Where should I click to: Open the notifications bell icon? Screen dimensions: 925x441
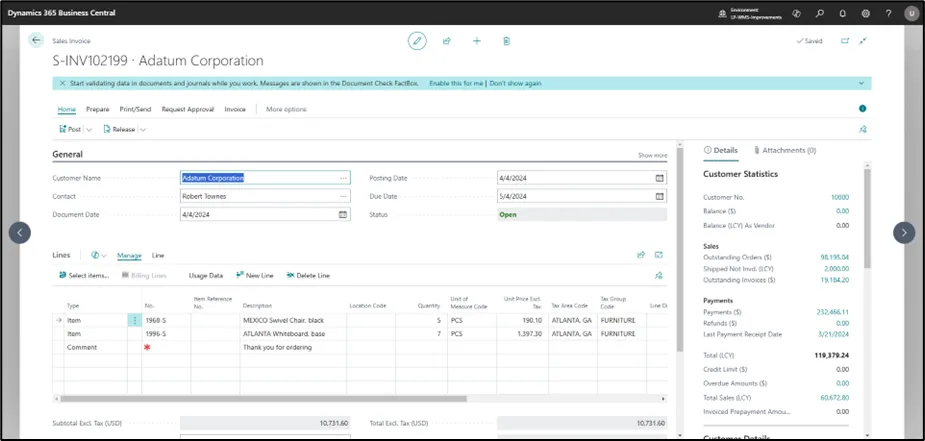click(x=842, y=13)
